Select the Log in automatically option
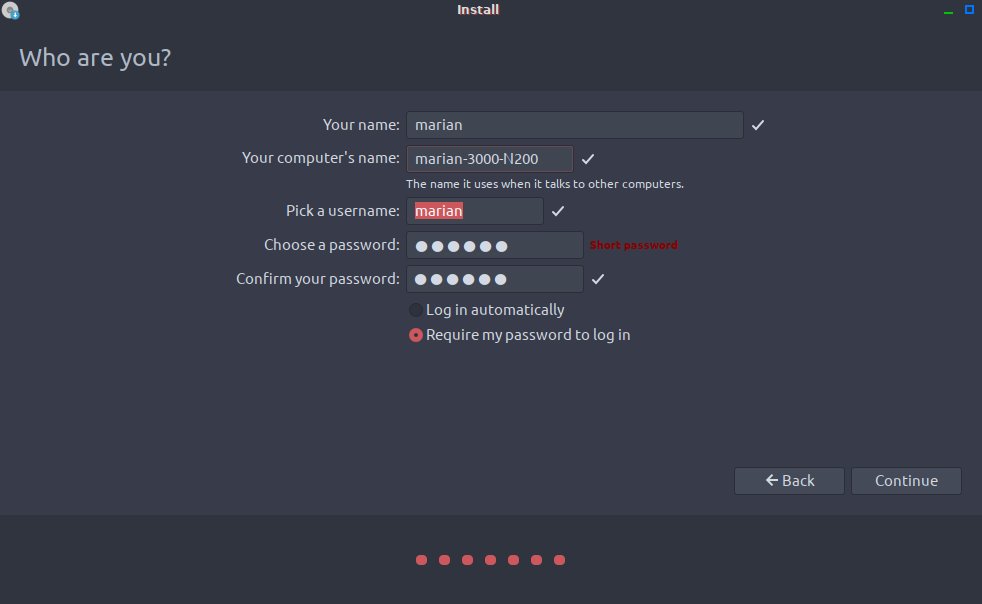 click(416, 310)
